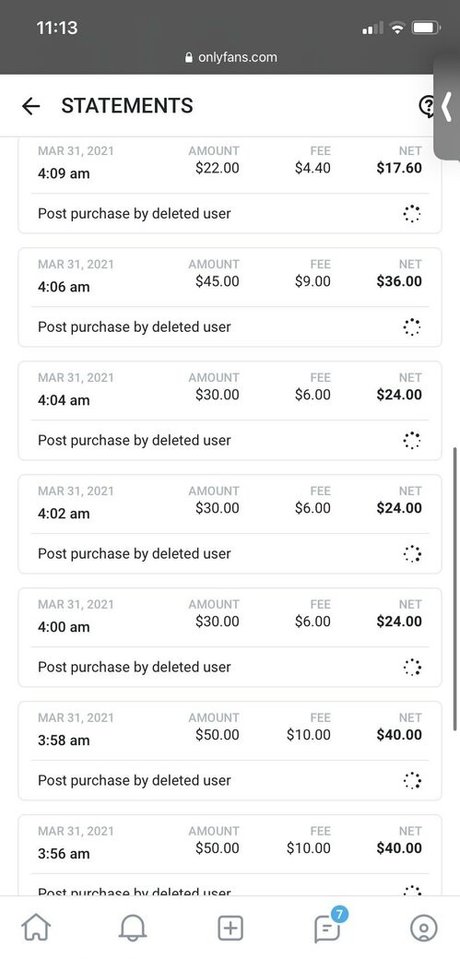Tap the STATEMENTS page title
Screen dimensions: 460x959
point(127,106)
